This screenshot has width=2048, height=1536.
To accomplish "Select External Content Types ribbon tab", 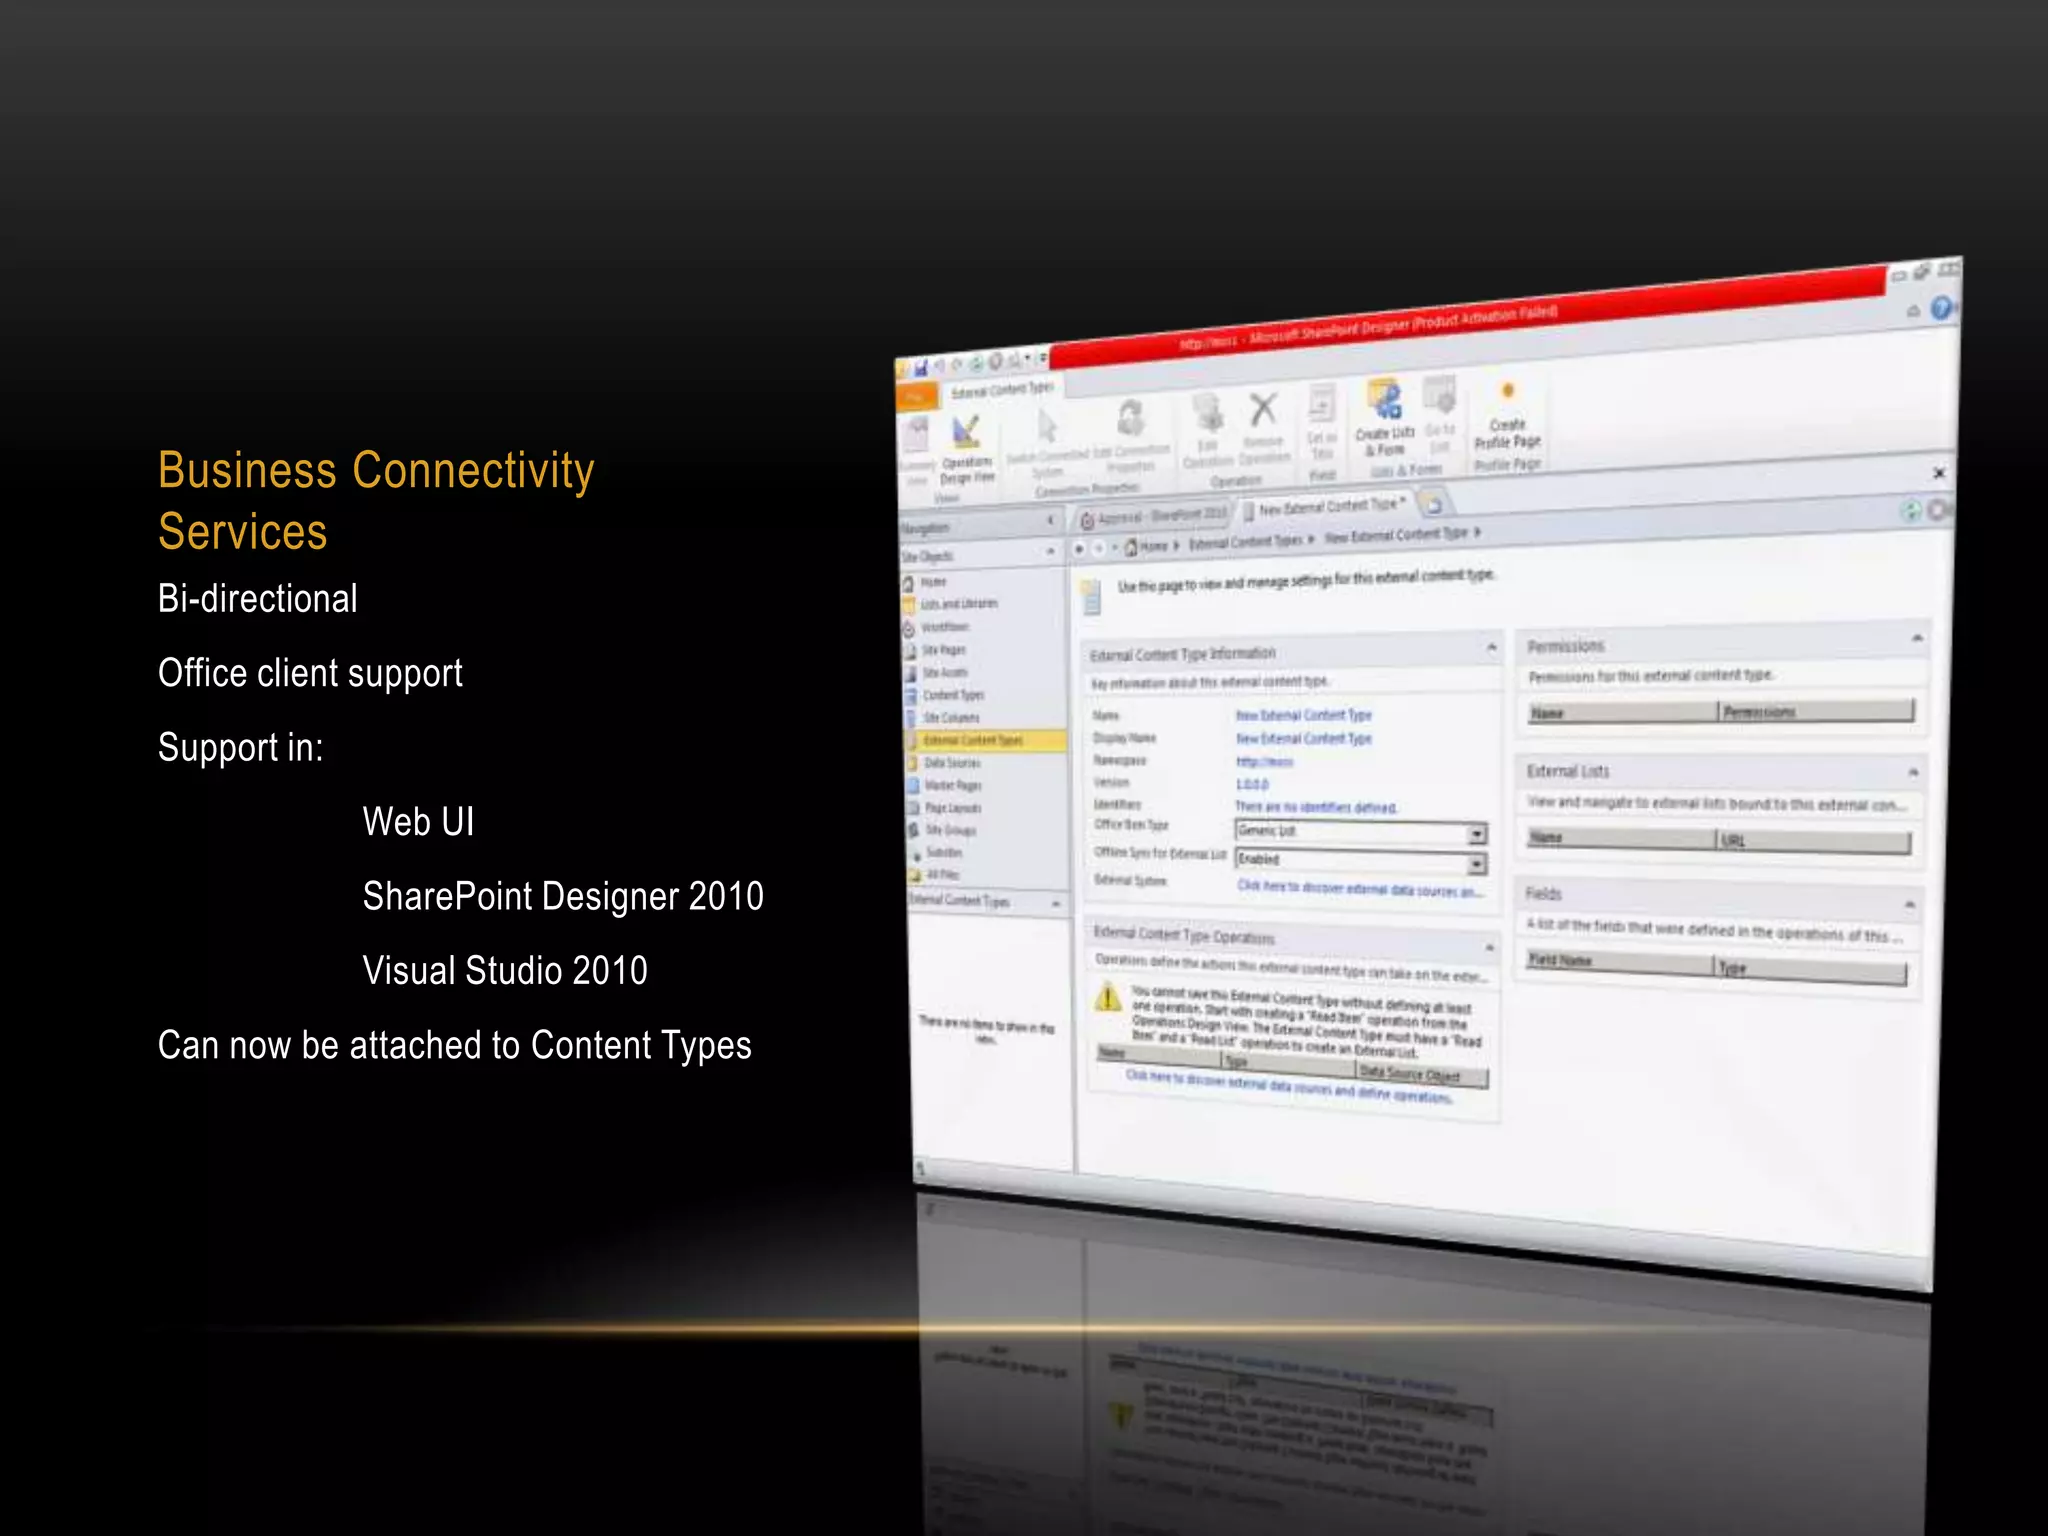I will (x=1002, y=389).
